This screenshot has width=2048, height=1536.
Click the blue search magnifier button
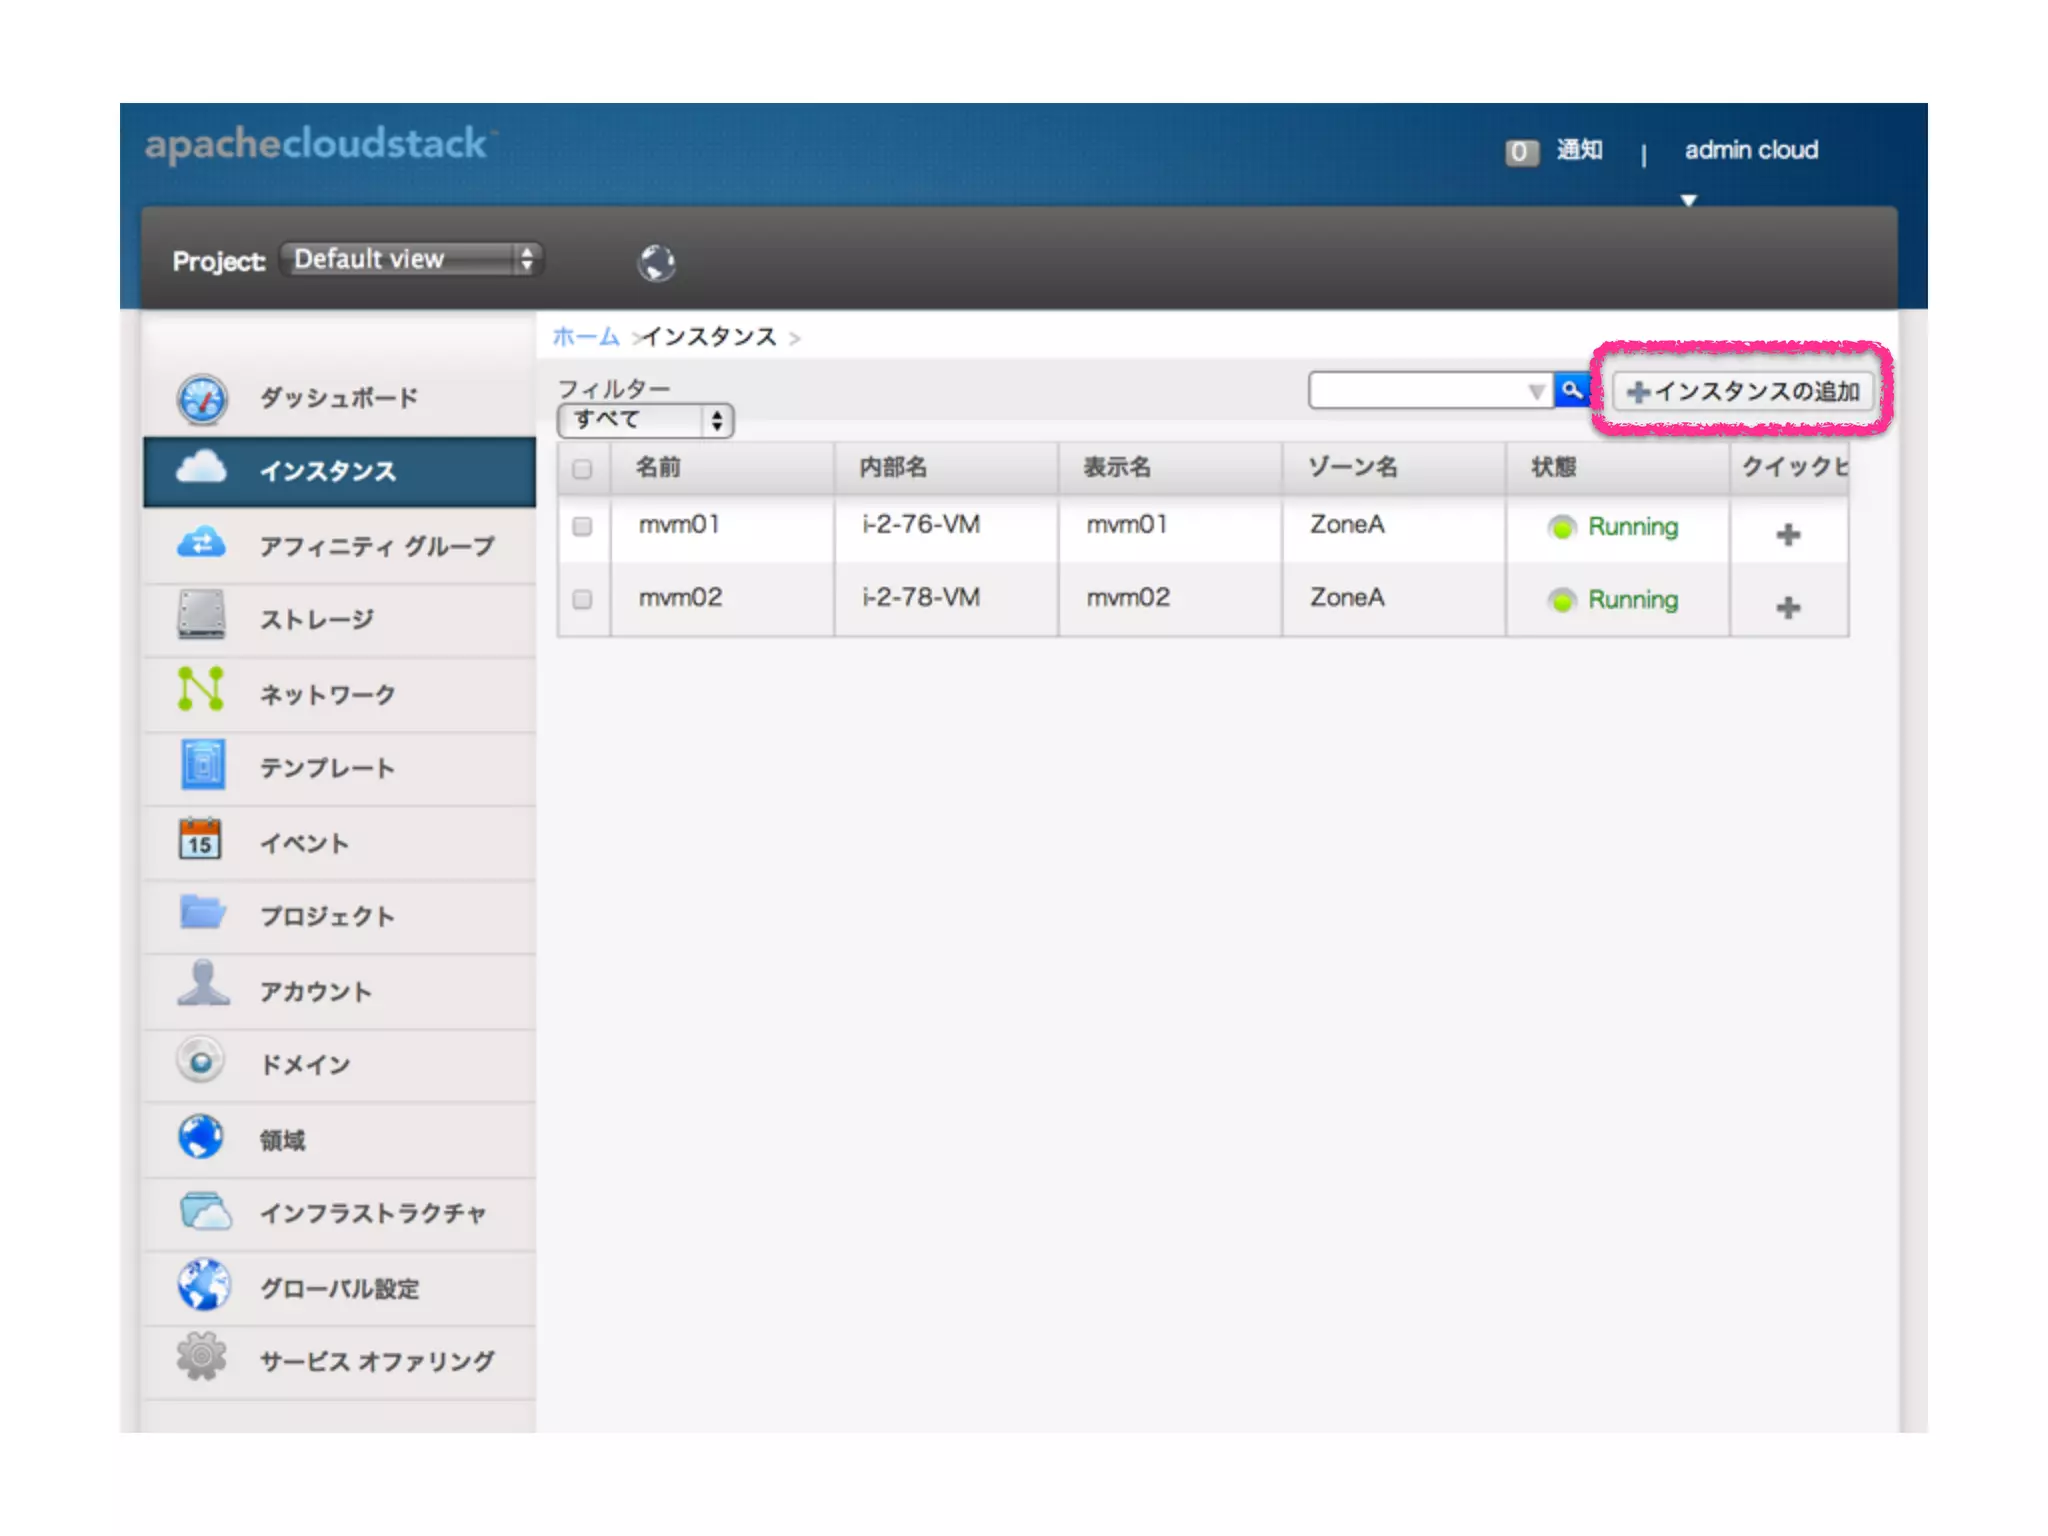pyautogui.click(x=1572, y=390)
